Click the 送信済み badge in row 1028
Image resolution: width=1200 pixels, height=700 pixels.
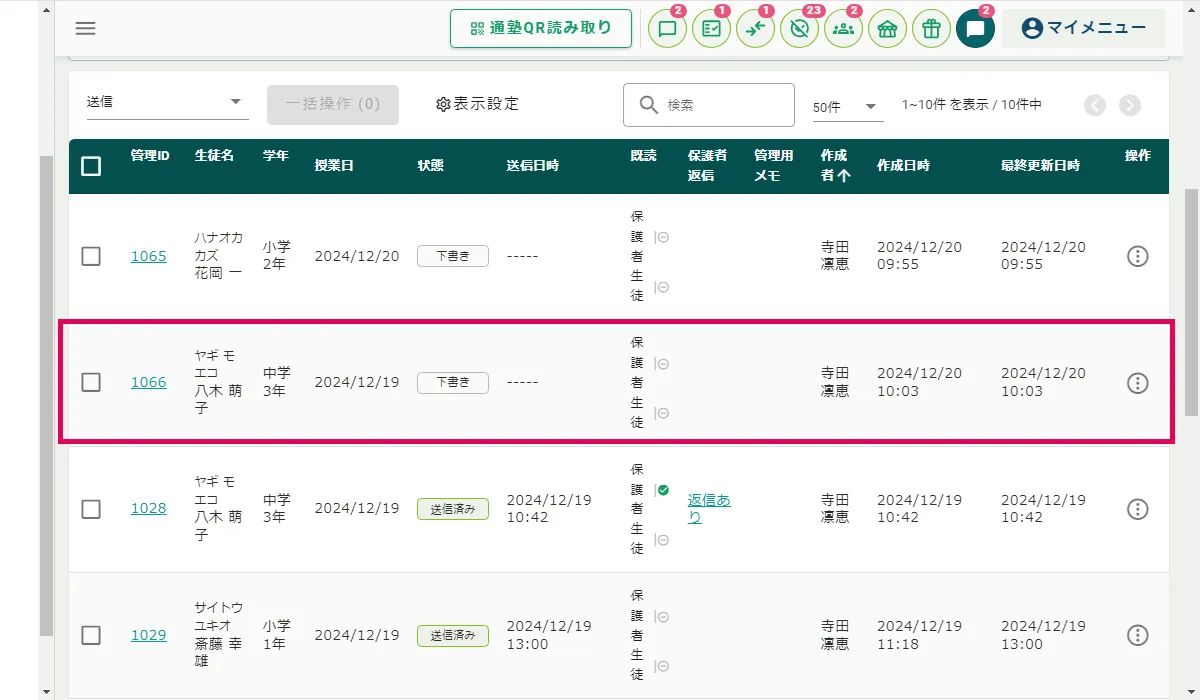tap(453, 509)
